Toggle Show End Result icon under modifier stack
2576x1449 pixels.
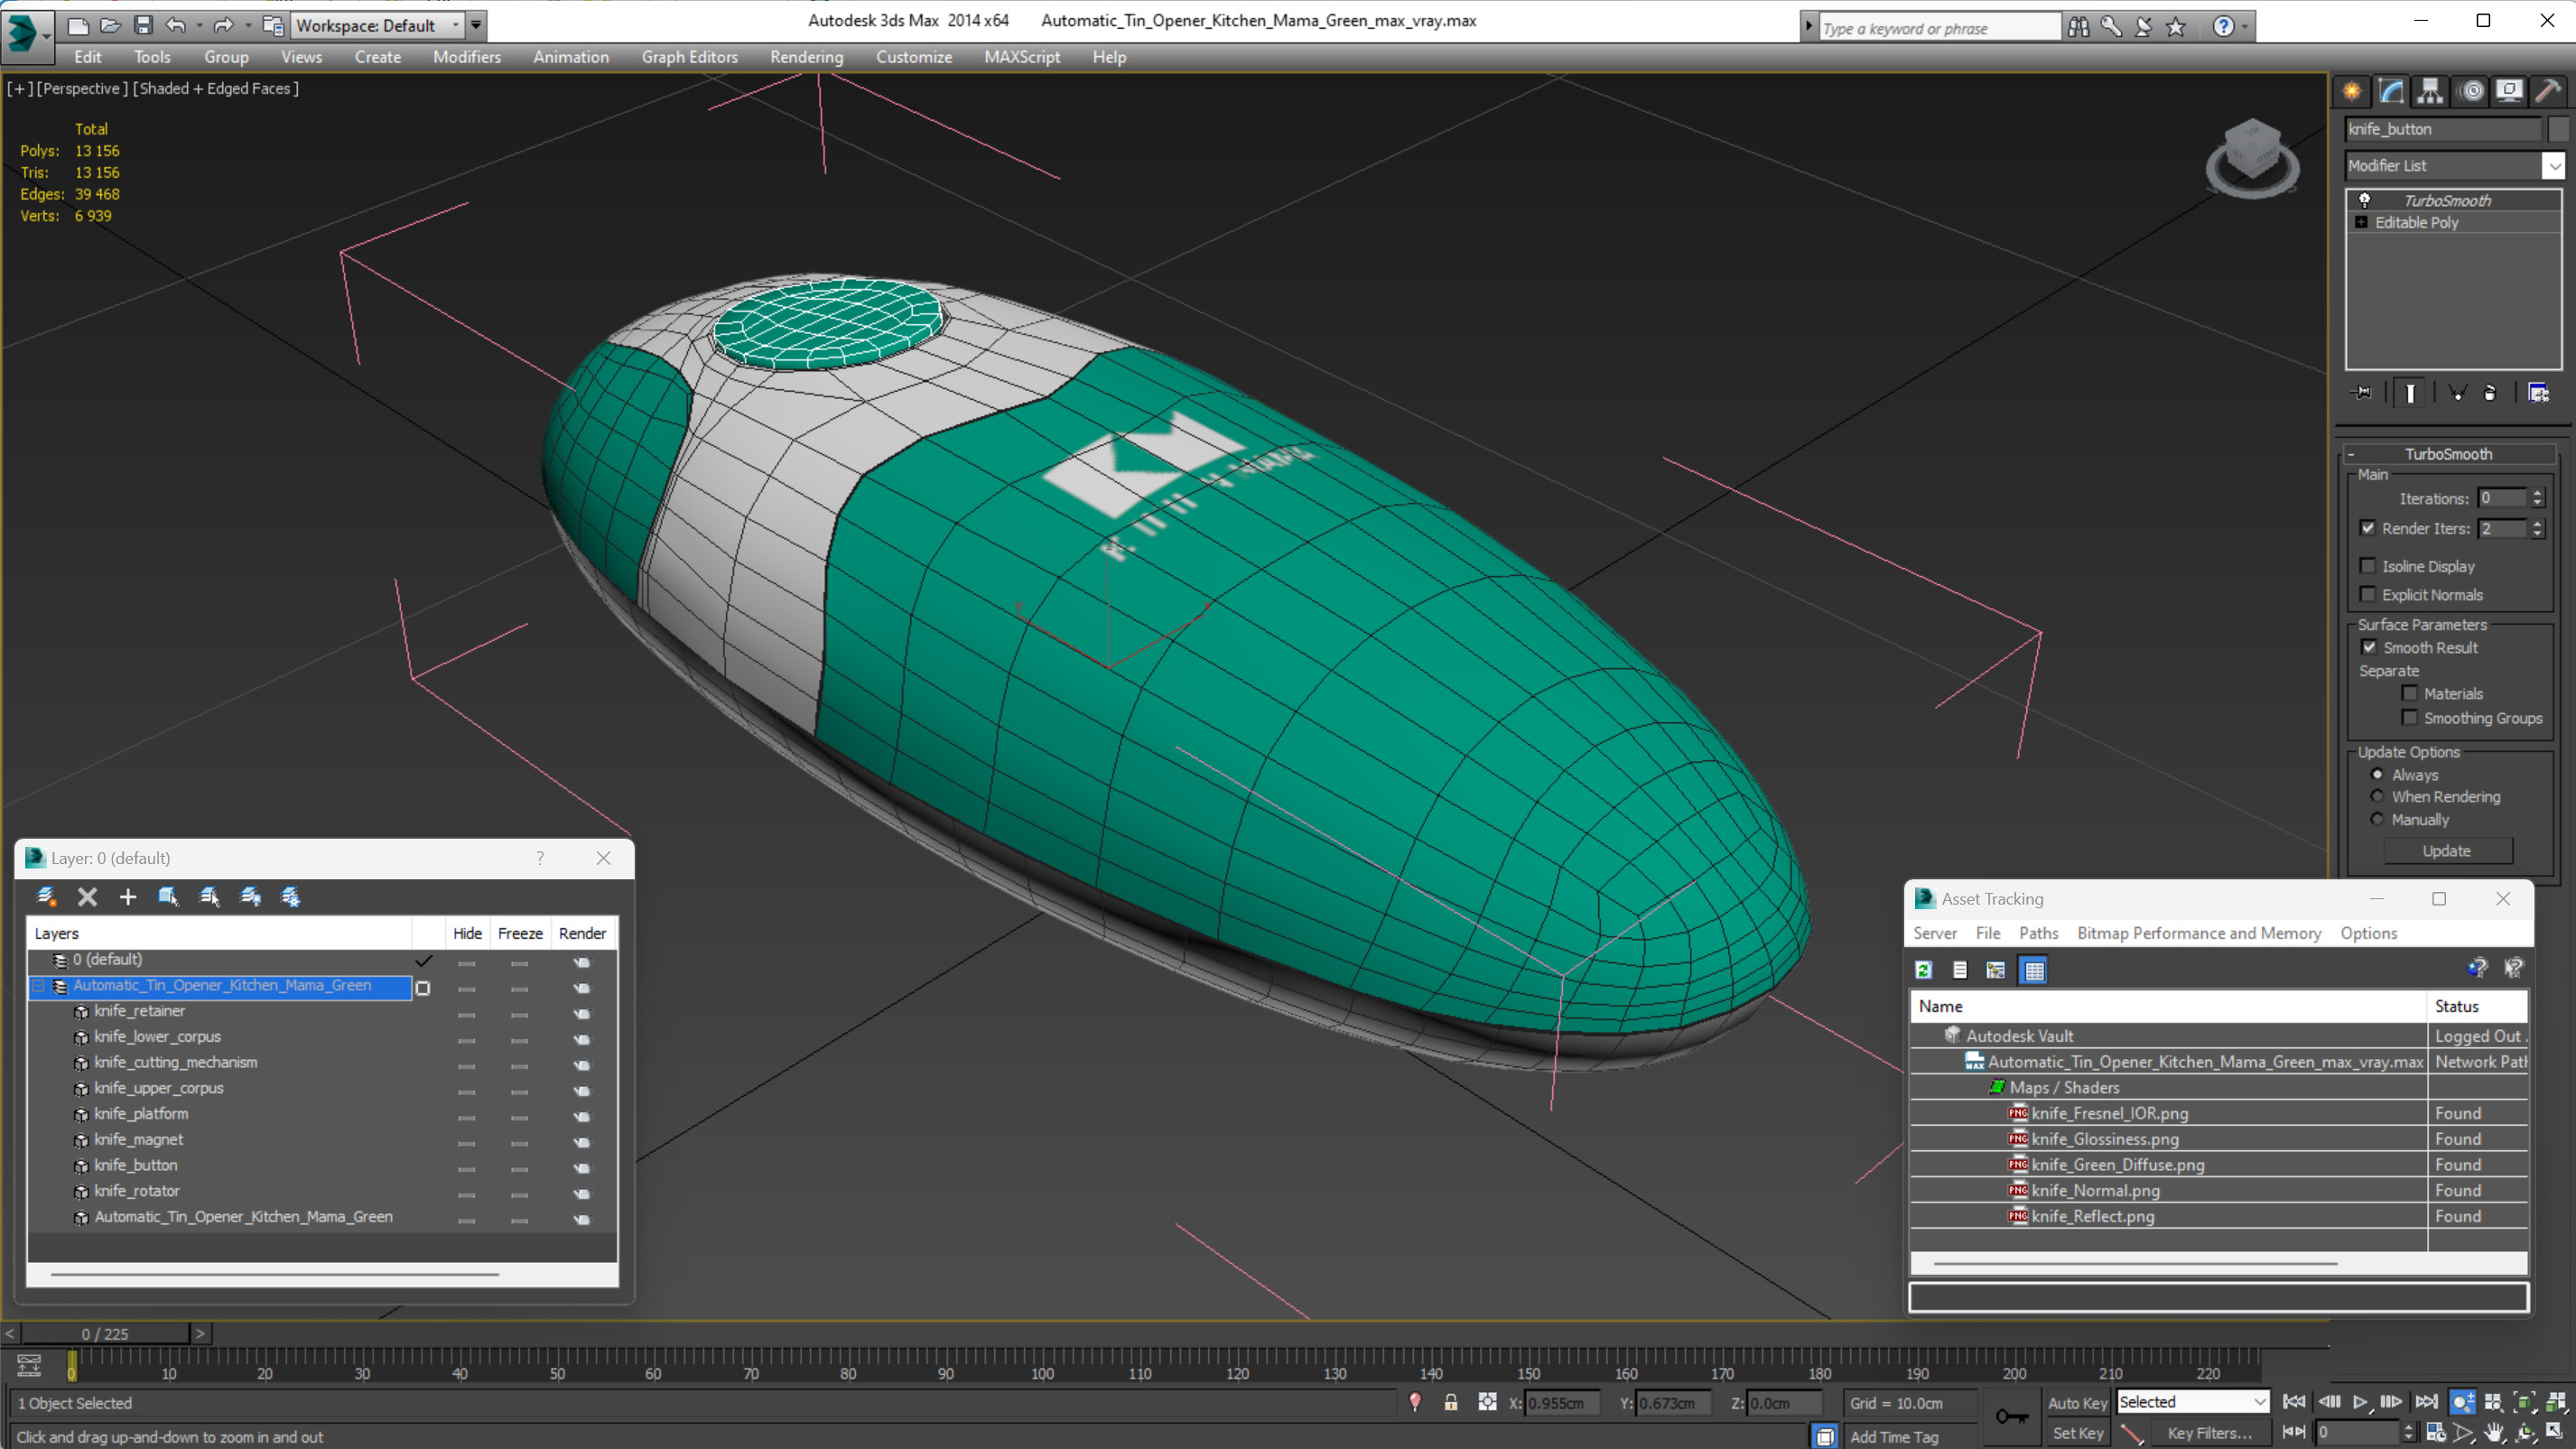pos(2410,393)
